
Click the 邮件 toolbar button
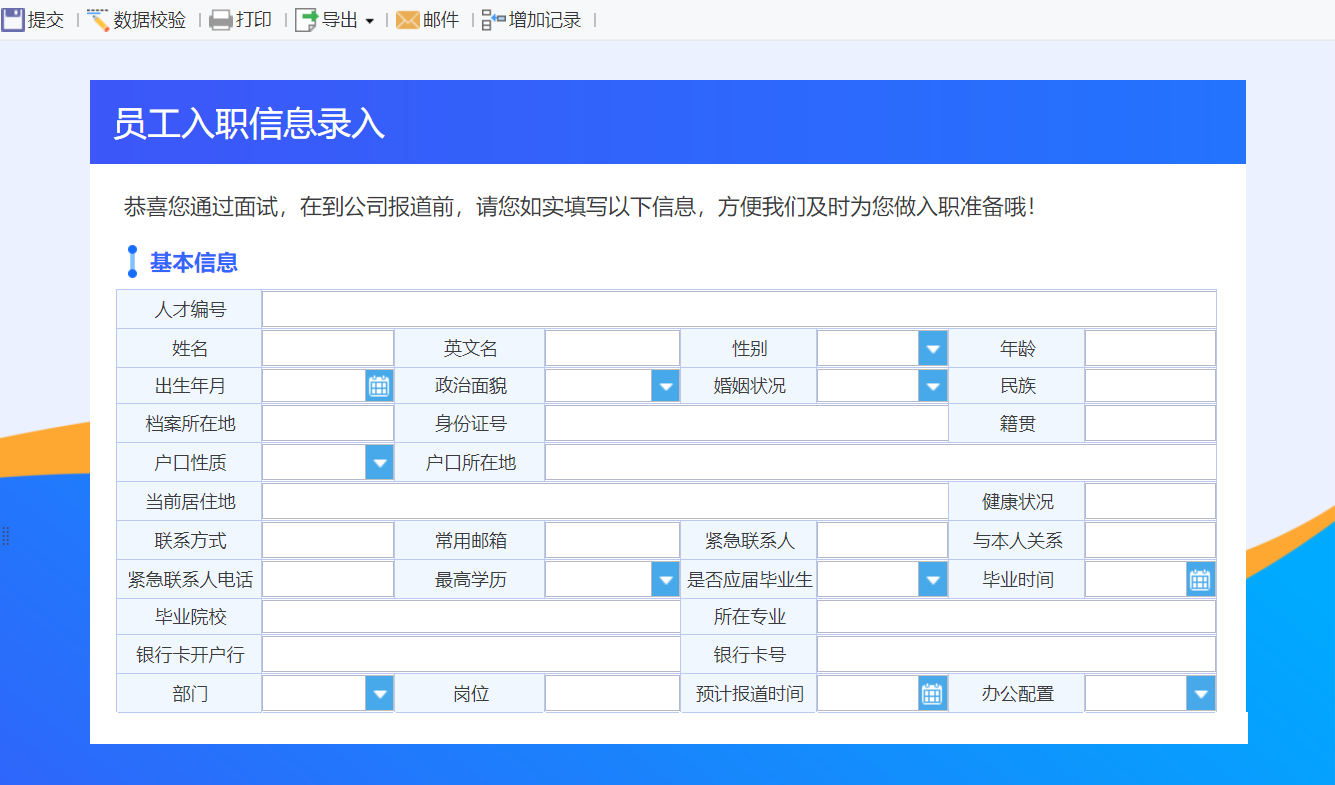pos(427,19)
